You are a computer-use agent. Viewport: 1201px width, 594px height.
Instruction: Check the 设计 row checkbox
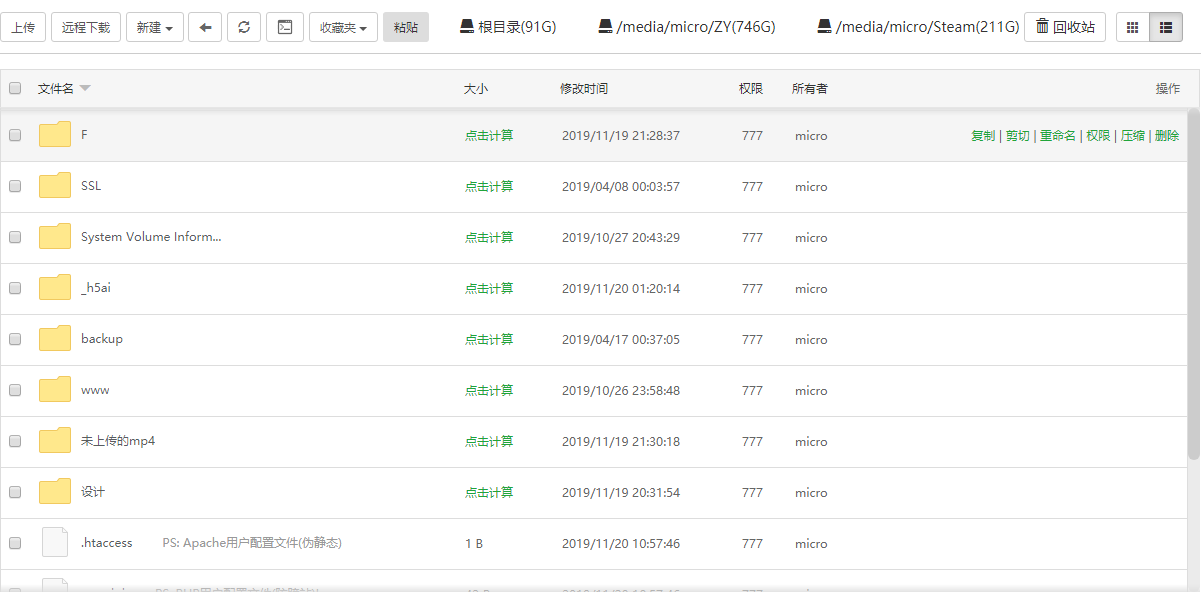coord(15,492)
